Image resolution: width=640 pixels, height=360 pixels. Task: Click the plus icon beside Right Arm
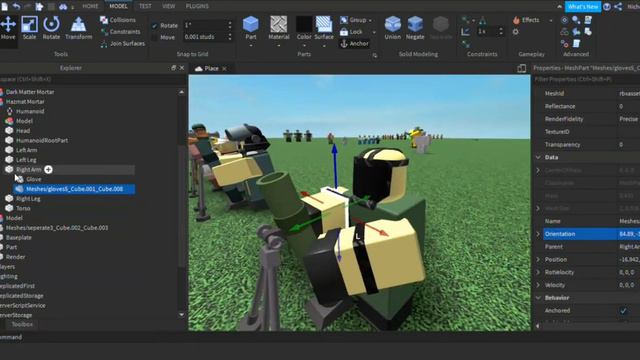[48, 169]
